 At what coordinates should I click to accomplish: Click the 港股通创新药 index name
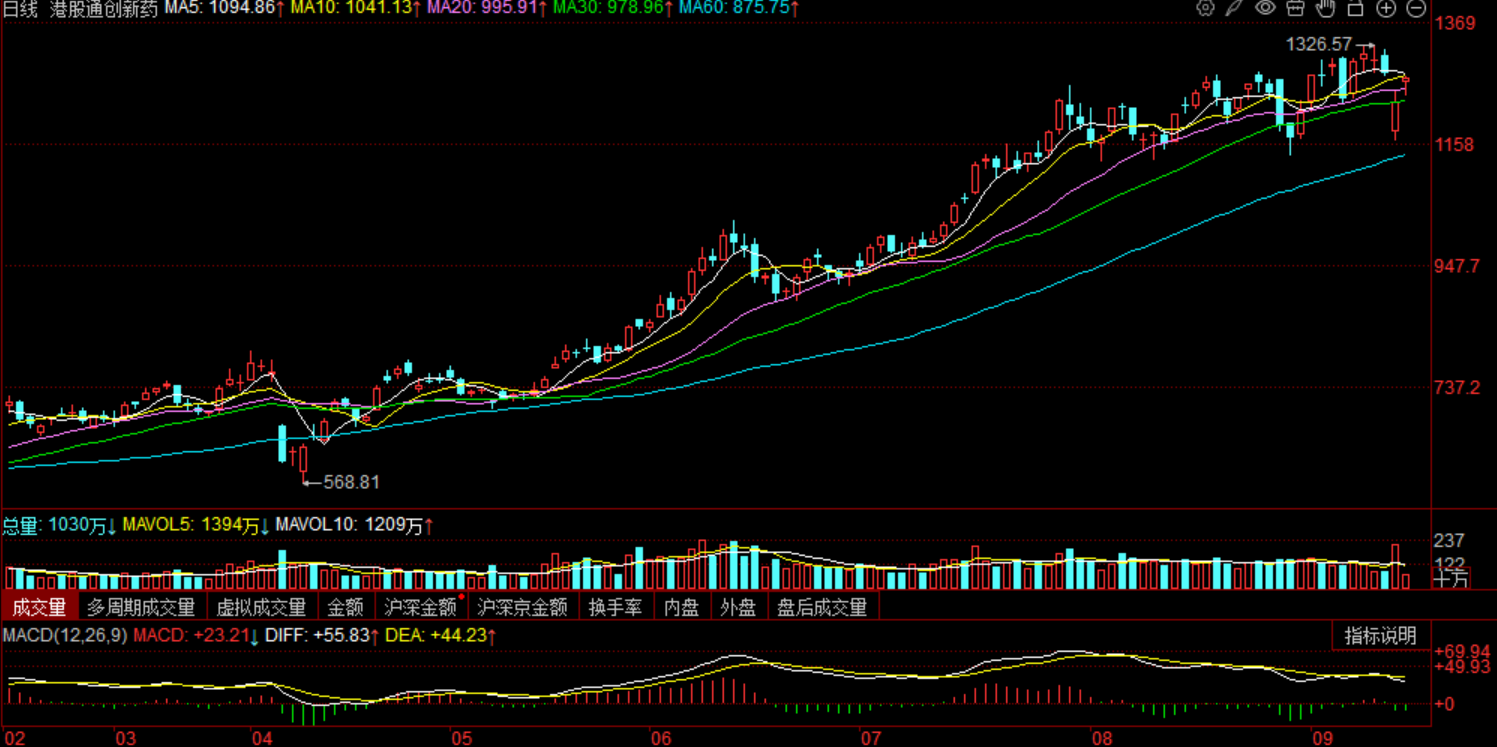click(x=104, y=9)
